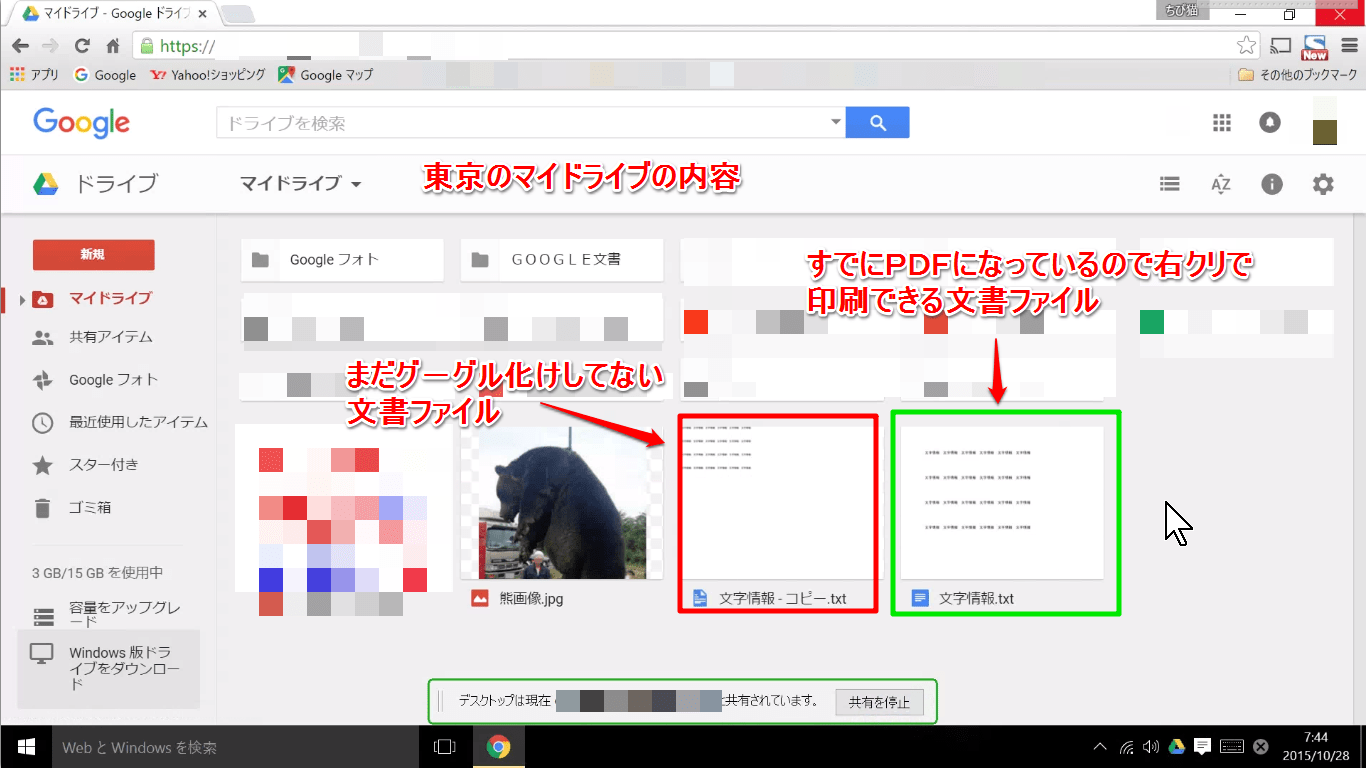Open the マイドライブ dropdown menu

300,184
